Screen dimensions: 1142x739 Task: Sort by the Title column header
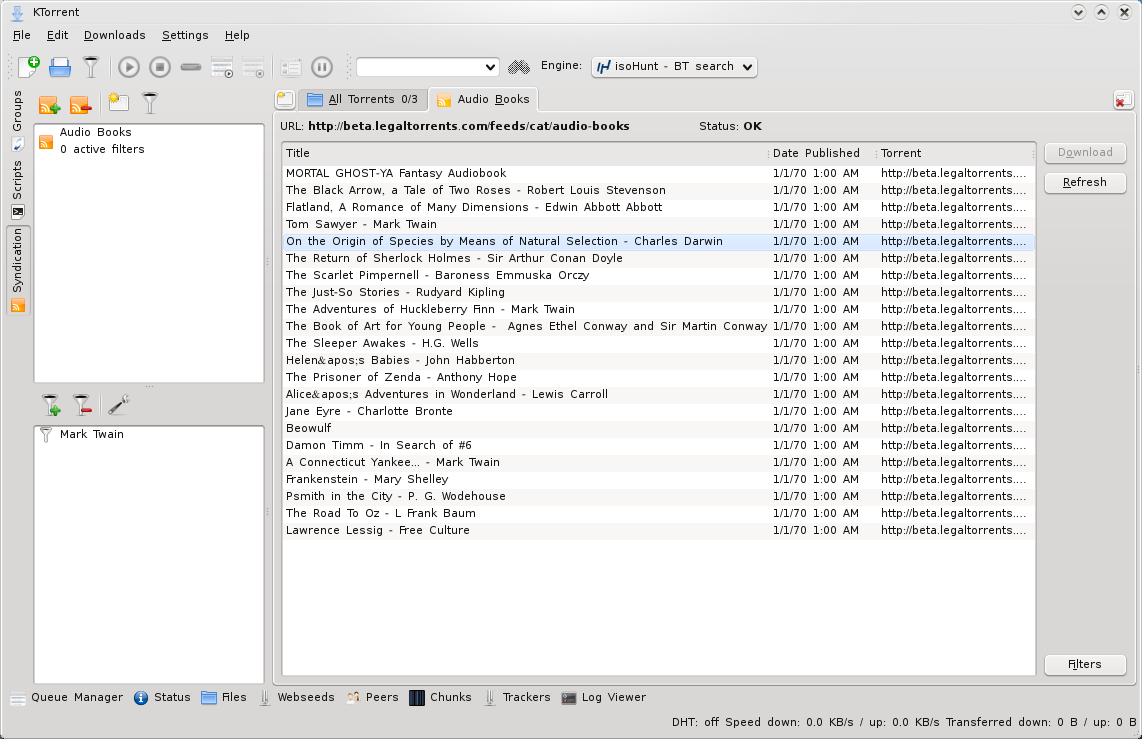point(524,153)
